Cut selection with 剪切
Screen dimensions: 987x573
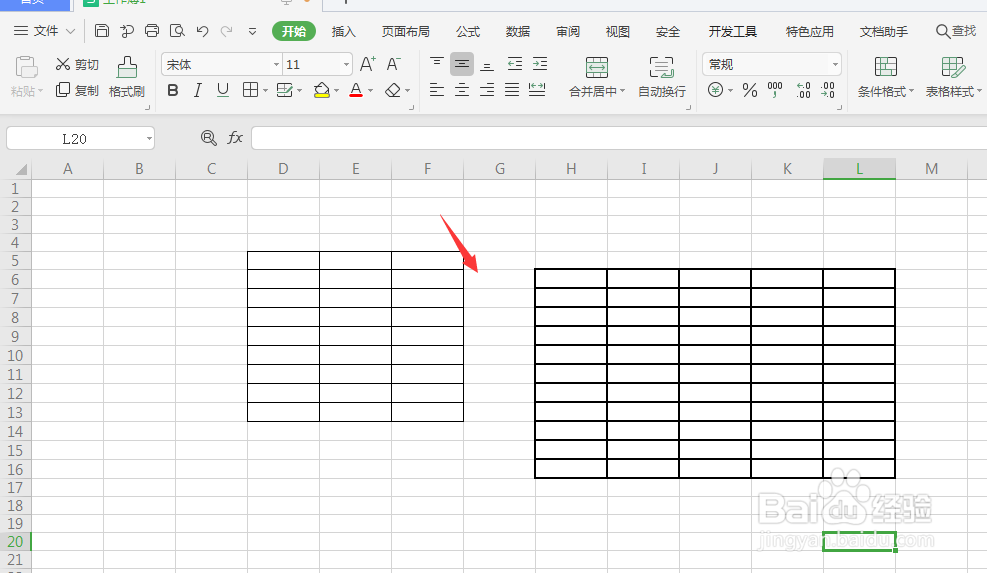pyautogui.click(x=77, y=64)
